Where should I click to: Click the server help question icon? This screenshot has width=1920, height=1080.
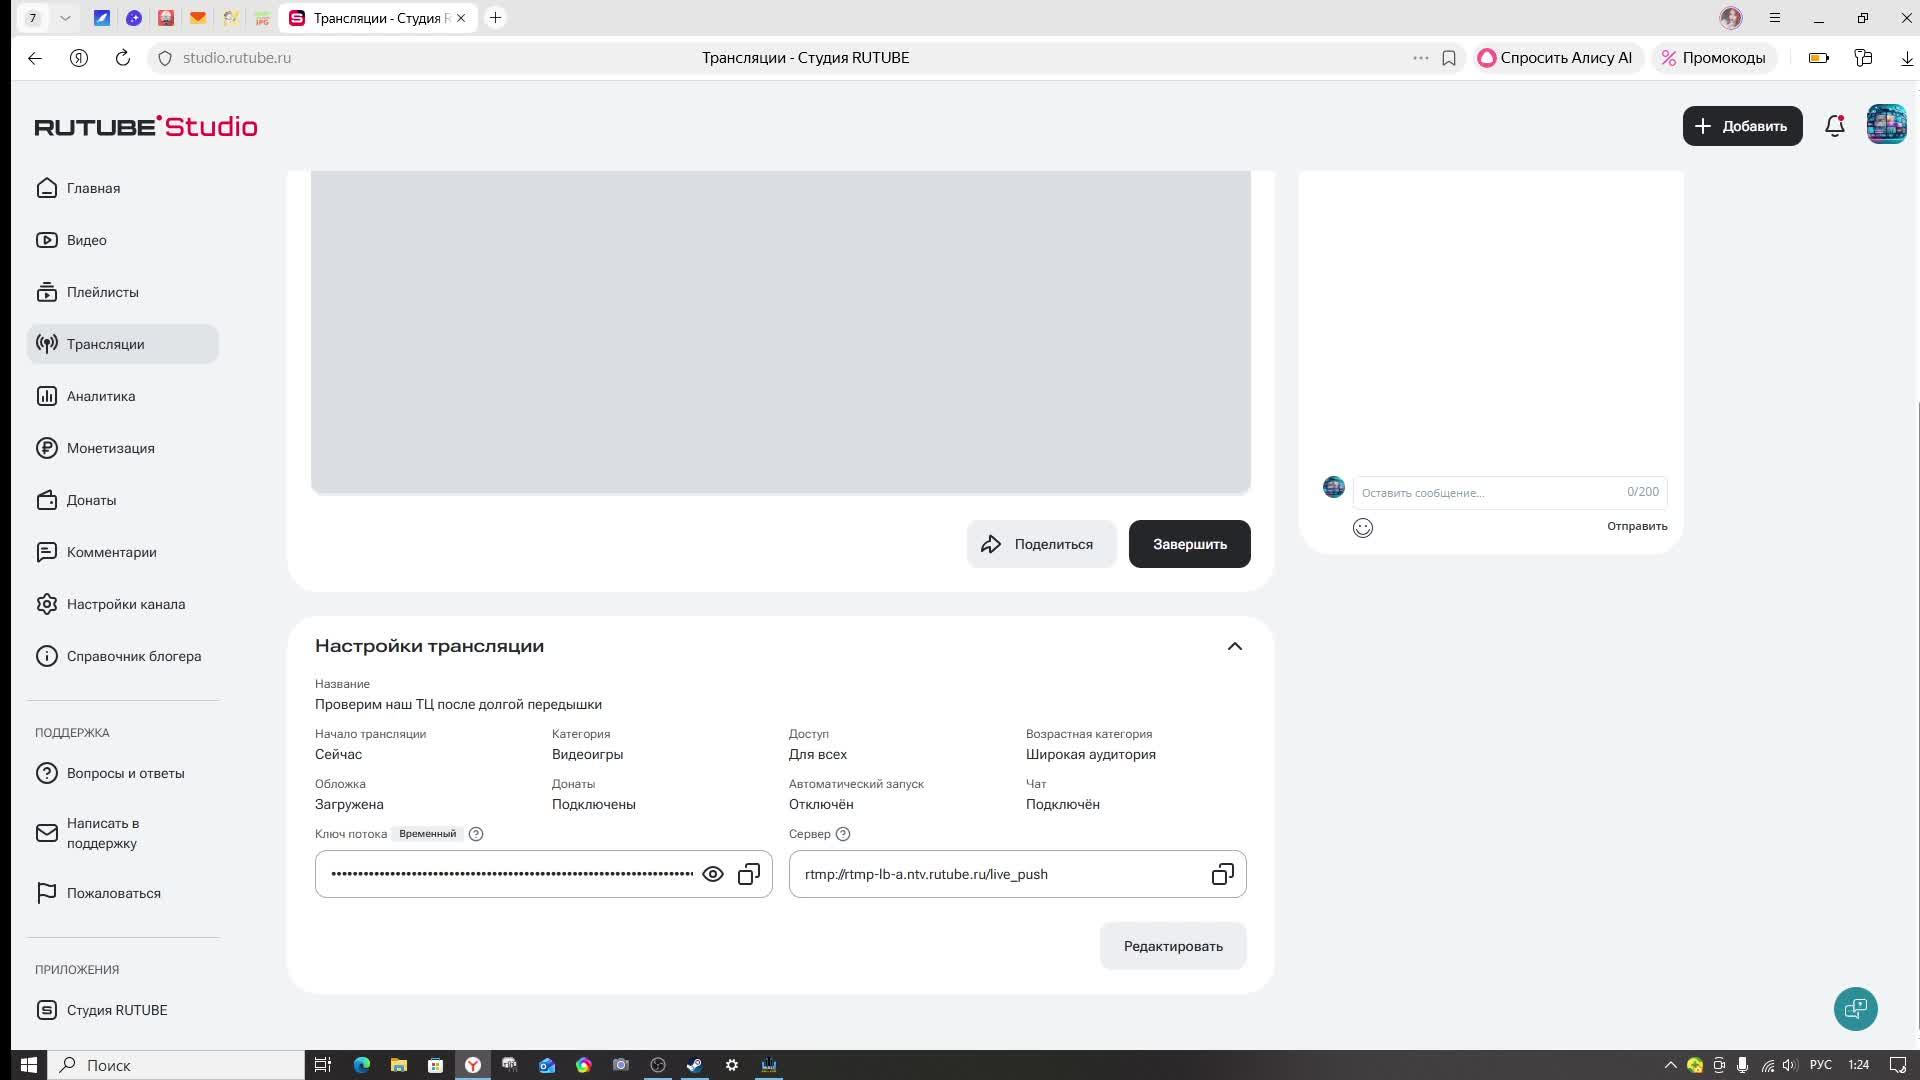(x=843, y=834)
